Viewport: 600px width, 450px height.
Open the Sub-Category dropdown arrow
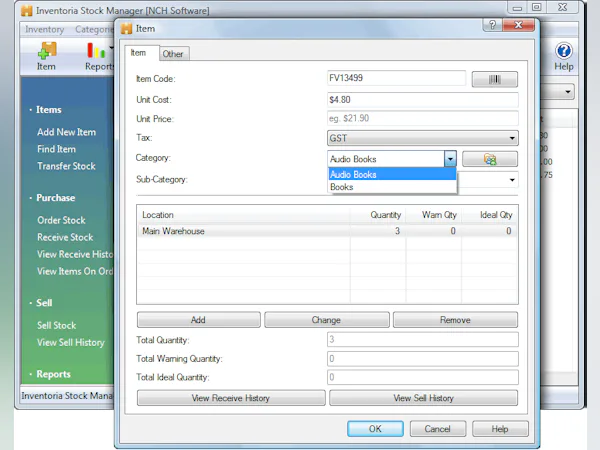[512, 180]
